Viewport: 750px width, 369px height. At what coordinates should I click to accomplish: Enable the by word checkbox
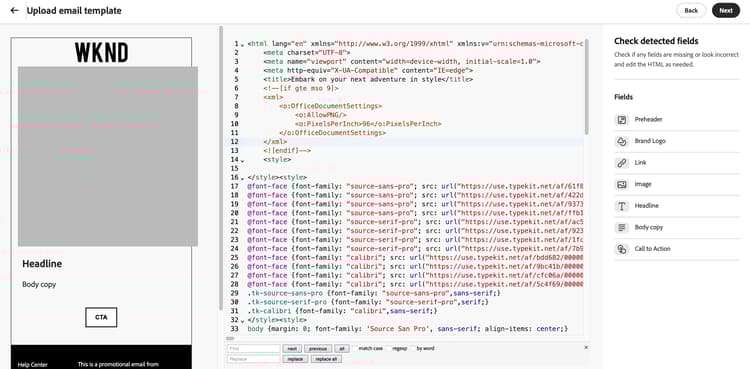pos(413,348)
